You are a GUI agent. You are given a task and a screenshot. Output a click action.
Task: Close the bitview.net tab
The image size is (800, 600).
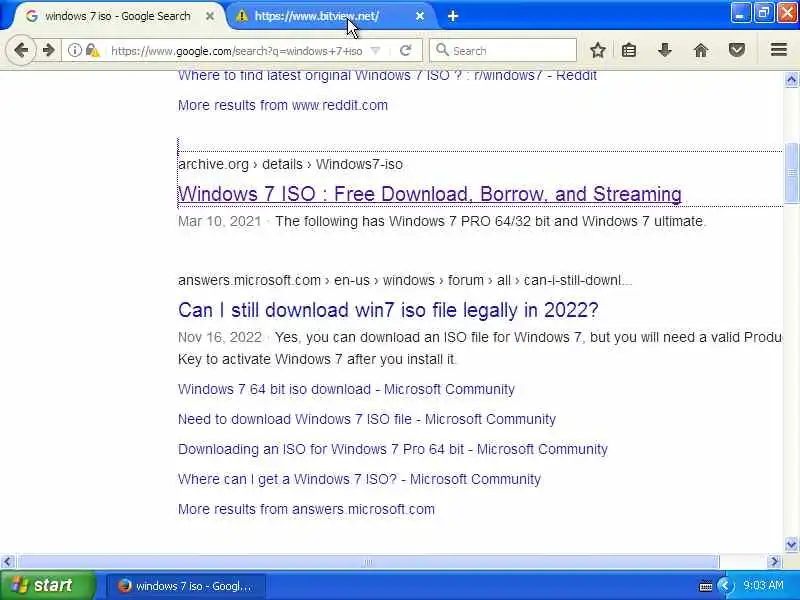419,16
